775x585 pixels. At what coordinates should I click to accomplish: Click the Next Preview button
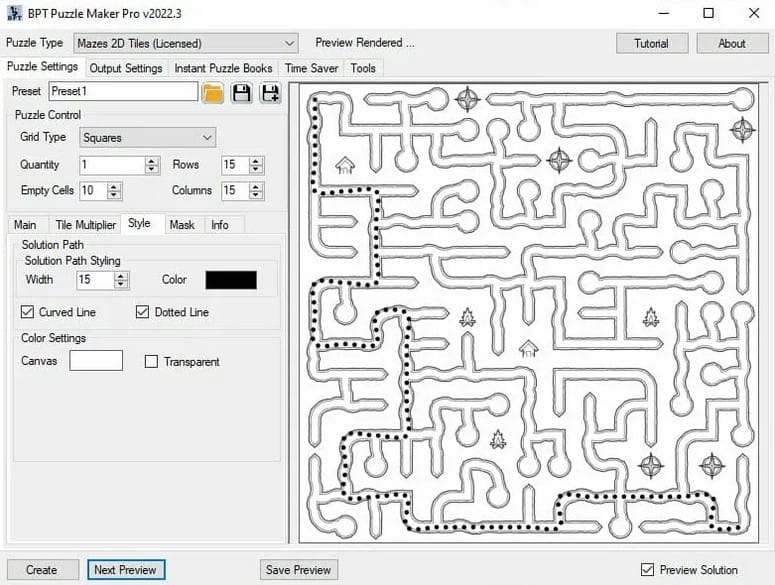pos(125,570)
